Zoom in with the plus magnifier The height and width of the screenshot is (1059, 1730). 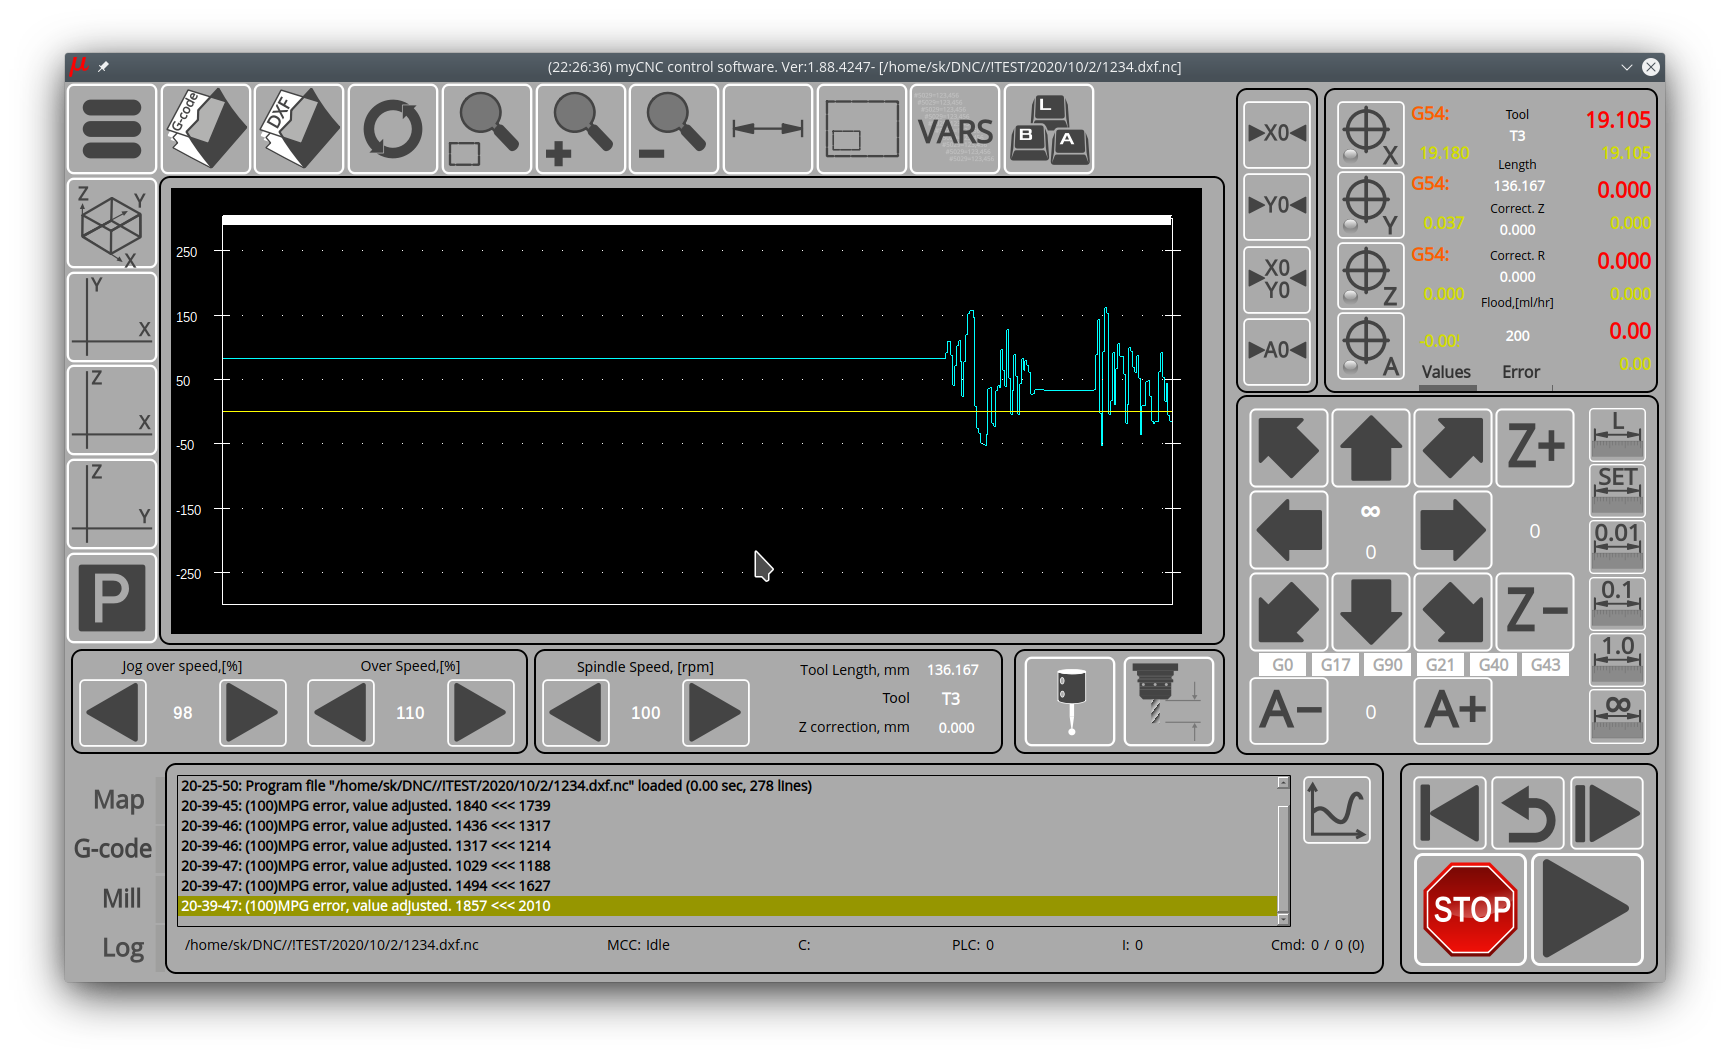click(x=580, y=129)
